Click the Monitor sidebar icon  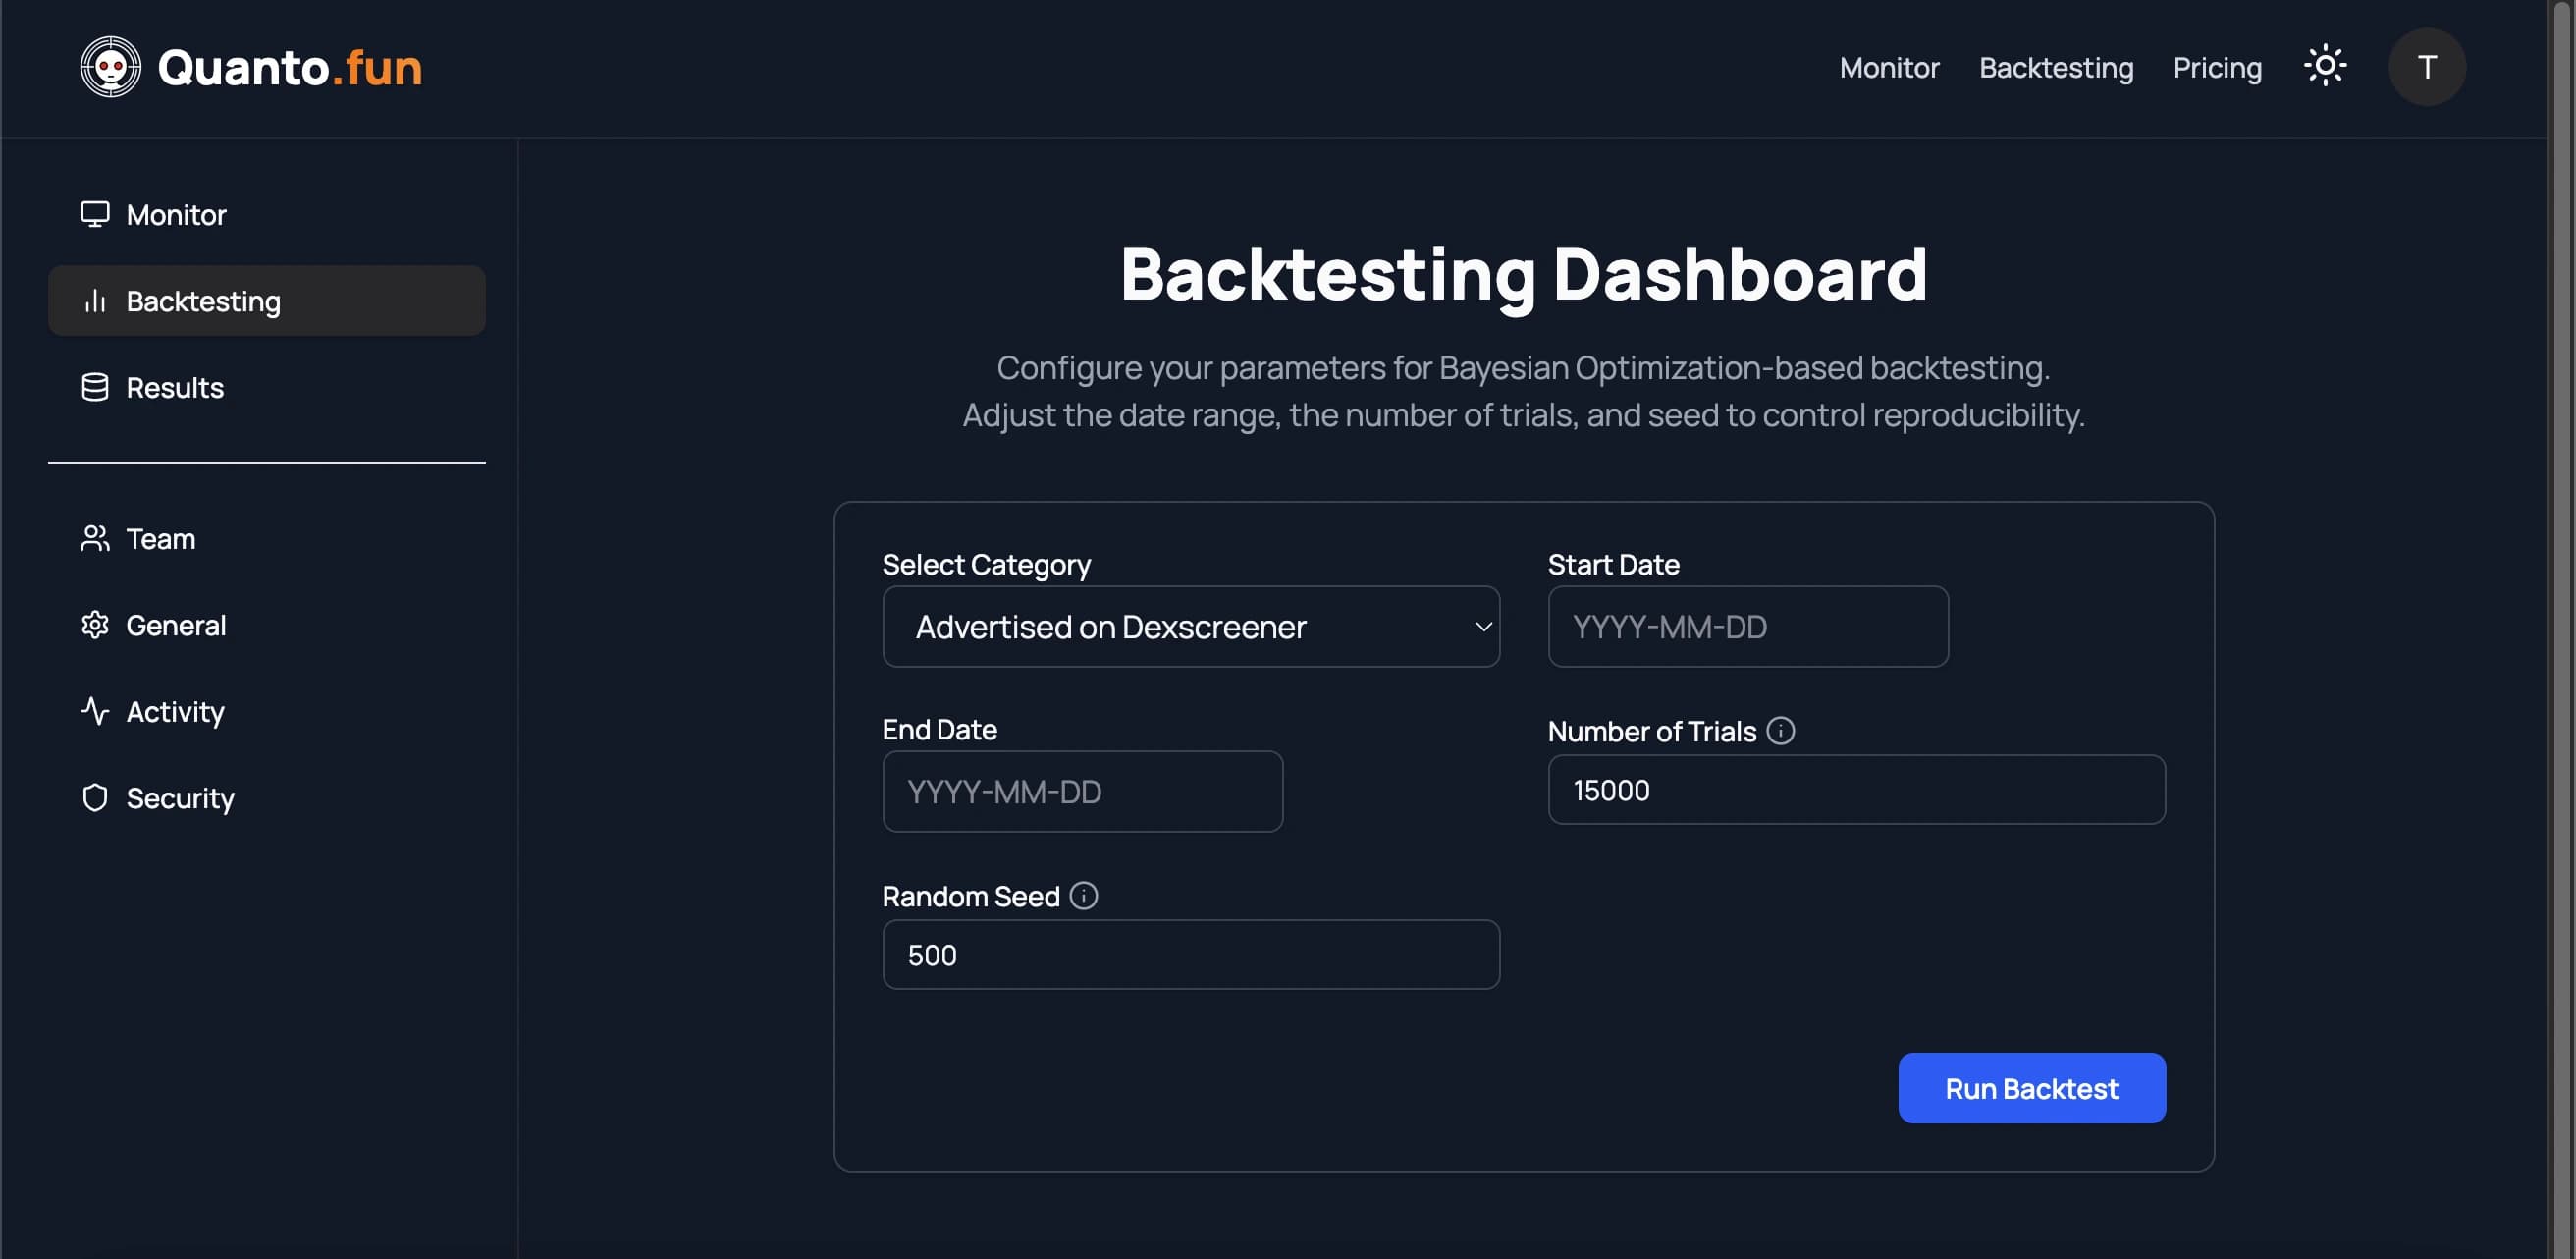tap(93, 214)
